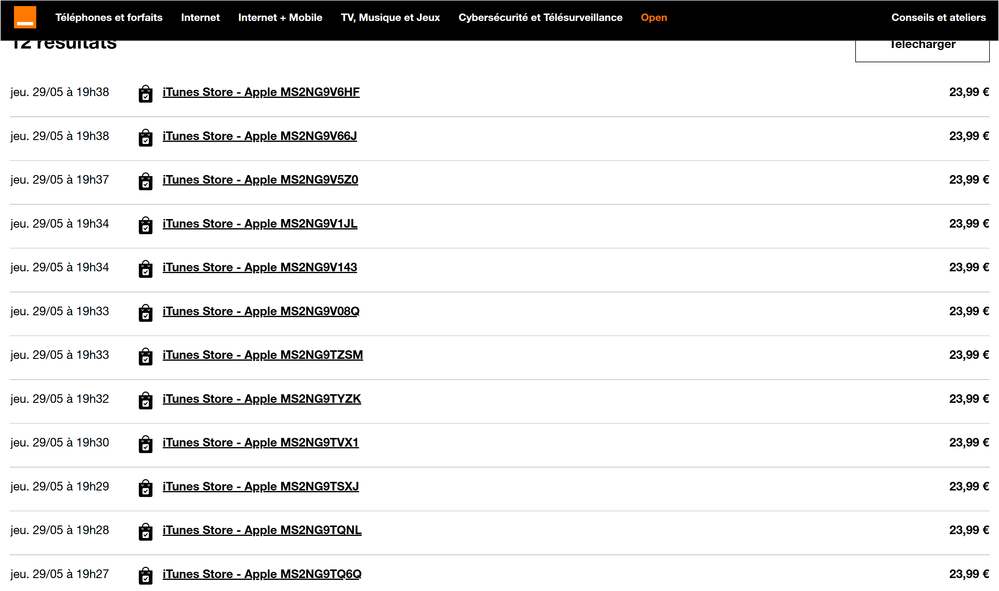Click 23,99 € amount on MS2NG9V143 row

[969, 267]
